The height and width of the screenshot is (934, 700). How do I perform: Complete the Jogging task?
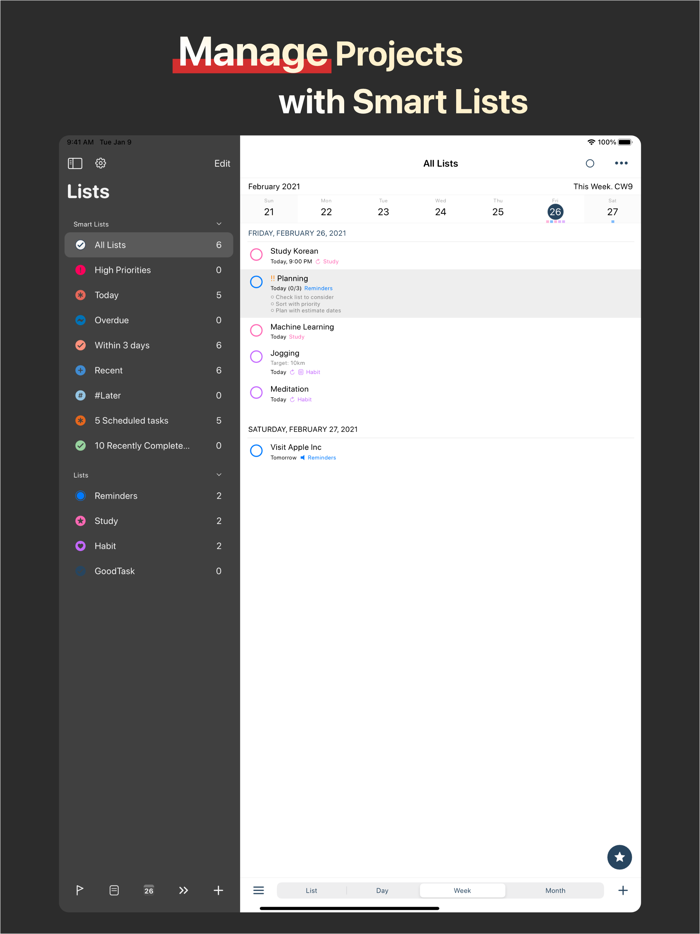click(x=256, y=356)
